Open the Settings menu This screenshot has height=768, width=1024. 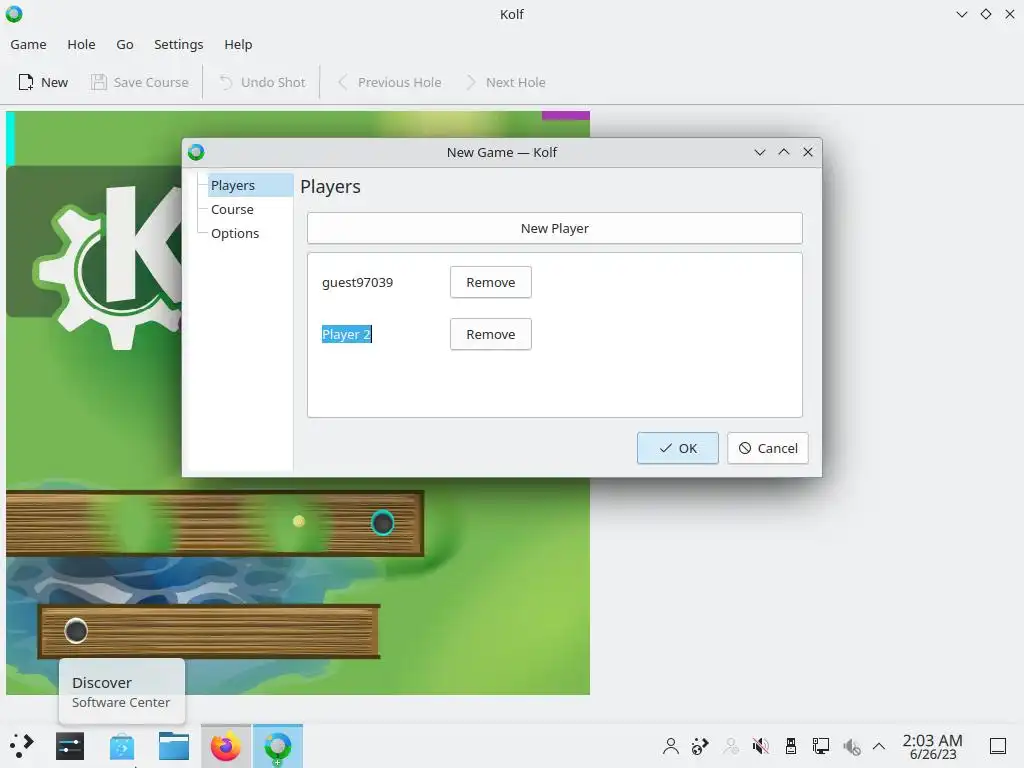pyautogui.click(x=178, y=44)
